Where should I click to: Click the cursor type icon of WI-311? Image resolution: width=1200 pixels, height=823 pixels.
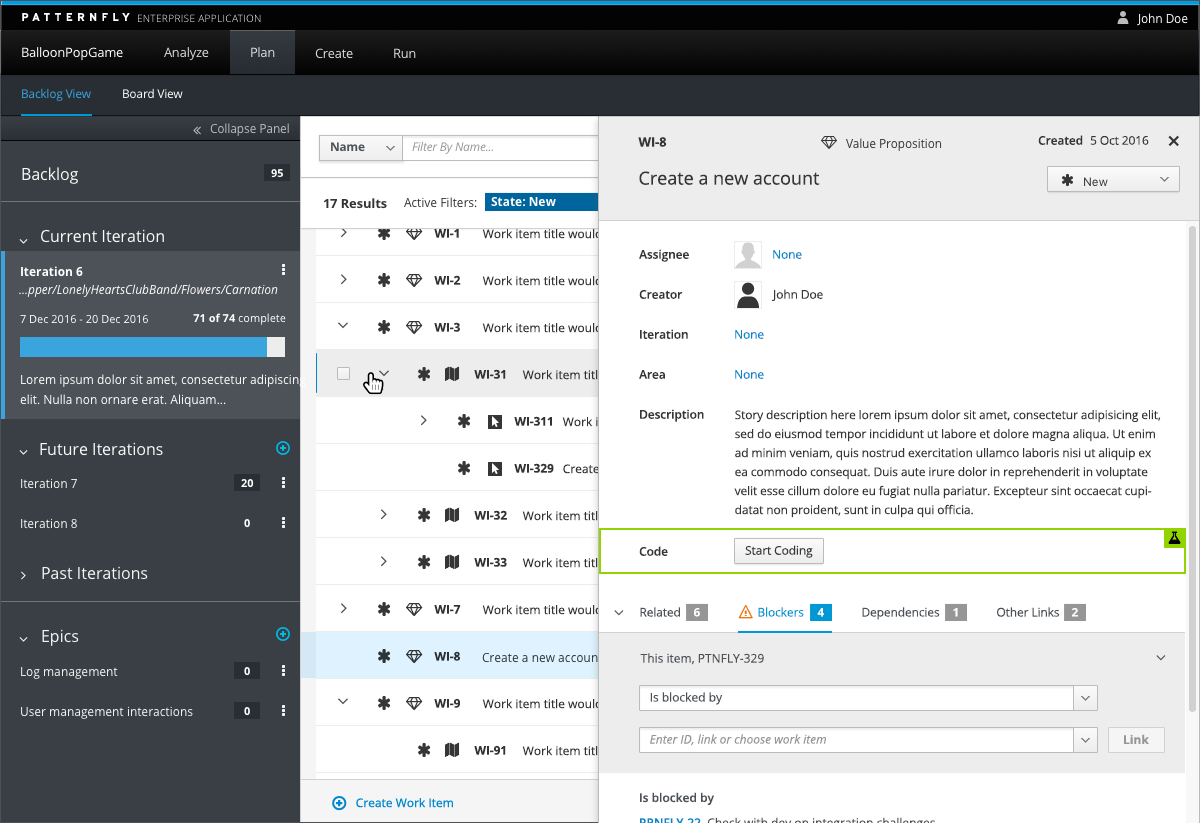pos(494,421)
